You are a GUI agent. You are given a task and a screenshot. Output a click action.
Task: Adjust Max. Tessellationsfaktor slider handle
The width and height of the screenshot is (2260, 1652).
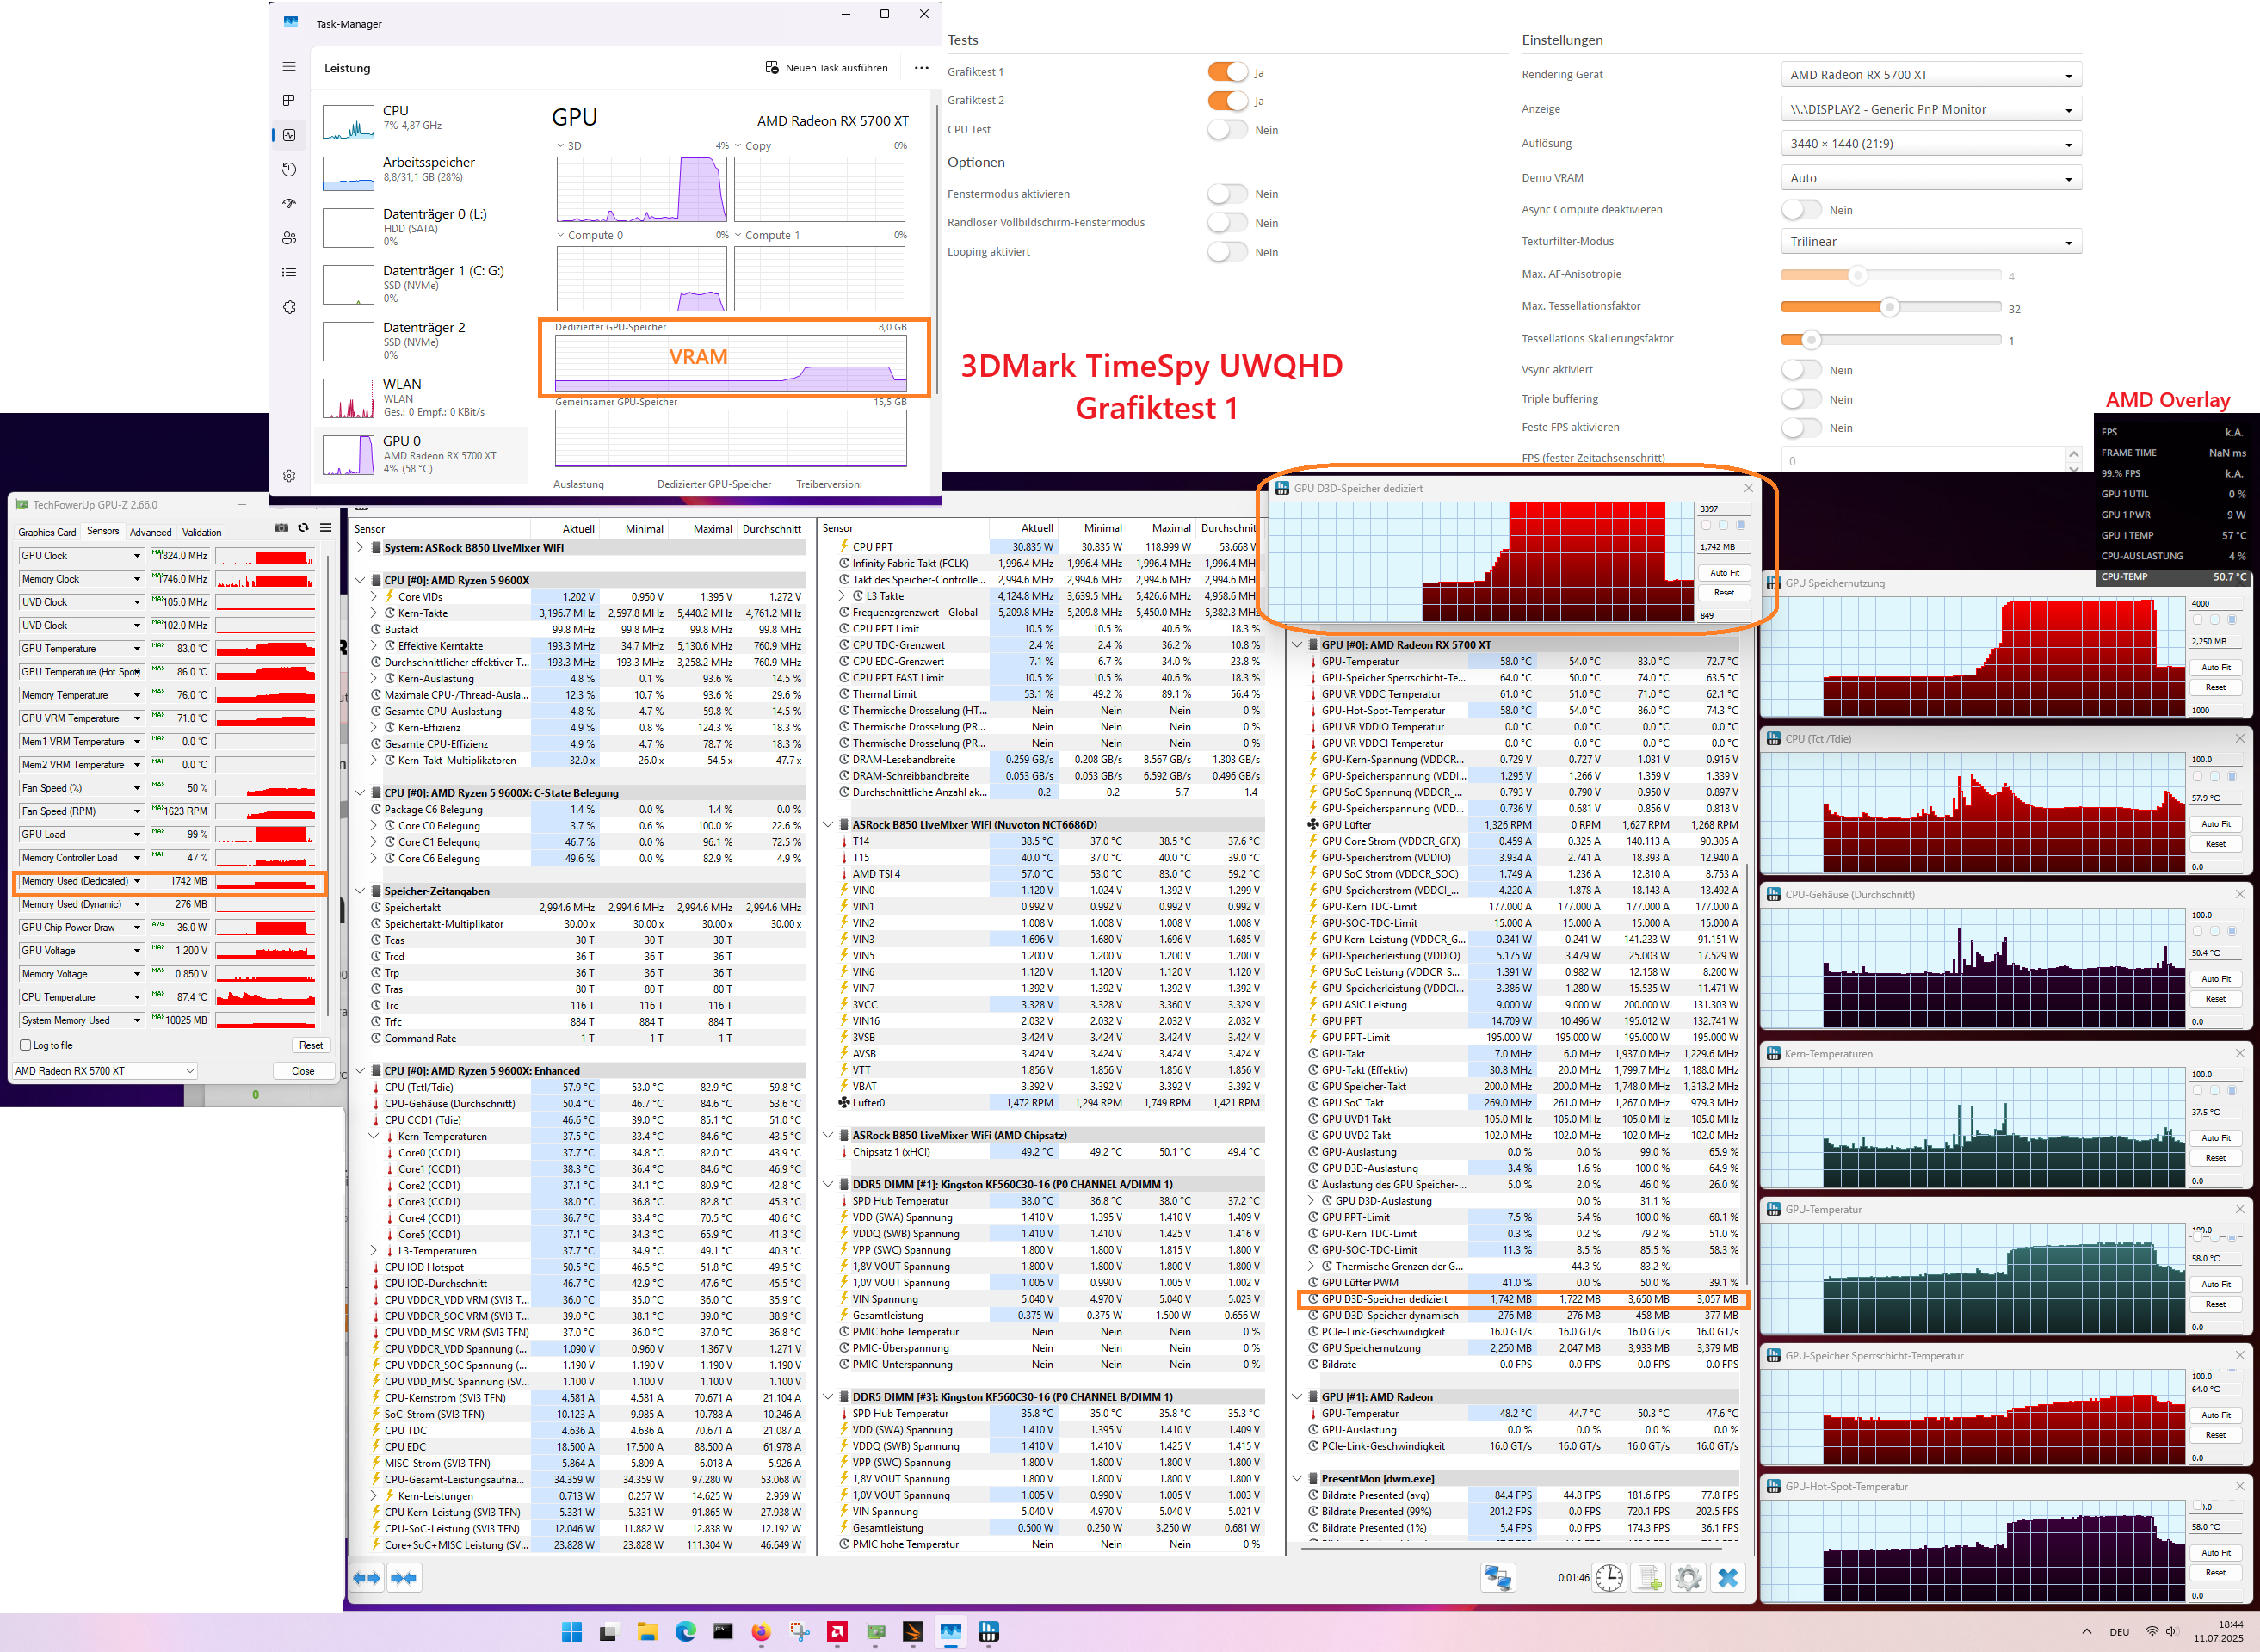point(1889,307)
